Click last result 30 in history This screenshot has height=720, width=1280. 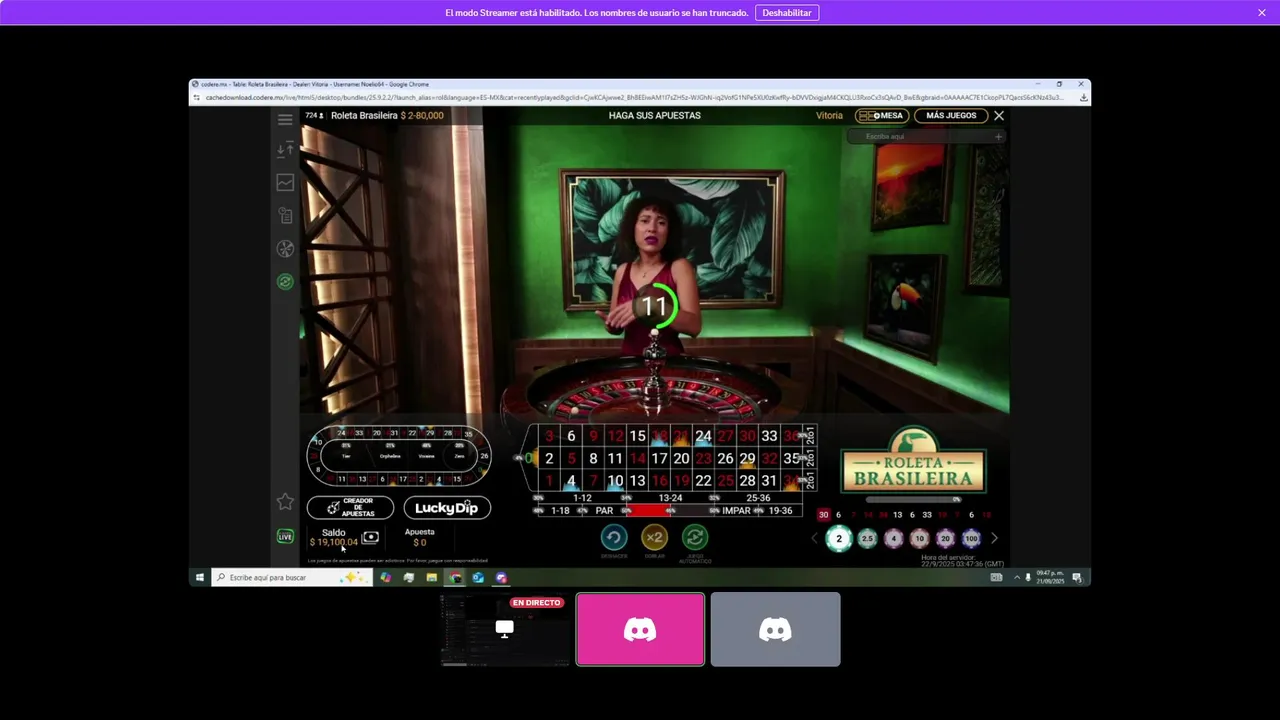[824, 515]
